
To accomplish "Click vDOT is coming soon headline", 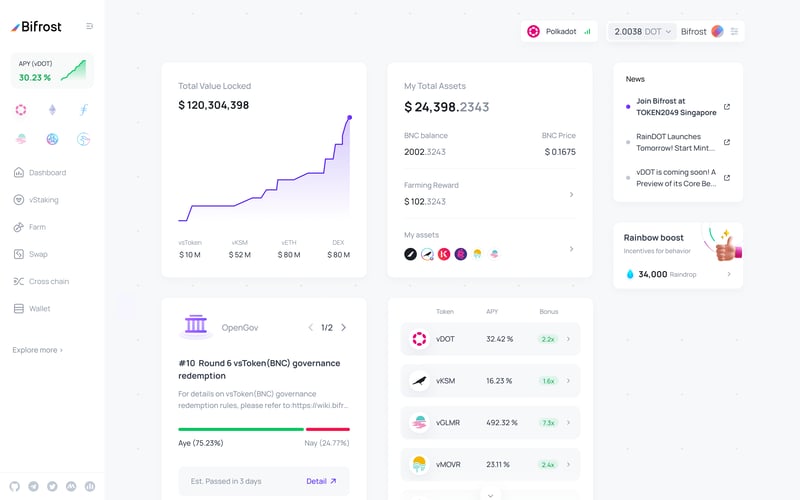I will pos(676,178).
